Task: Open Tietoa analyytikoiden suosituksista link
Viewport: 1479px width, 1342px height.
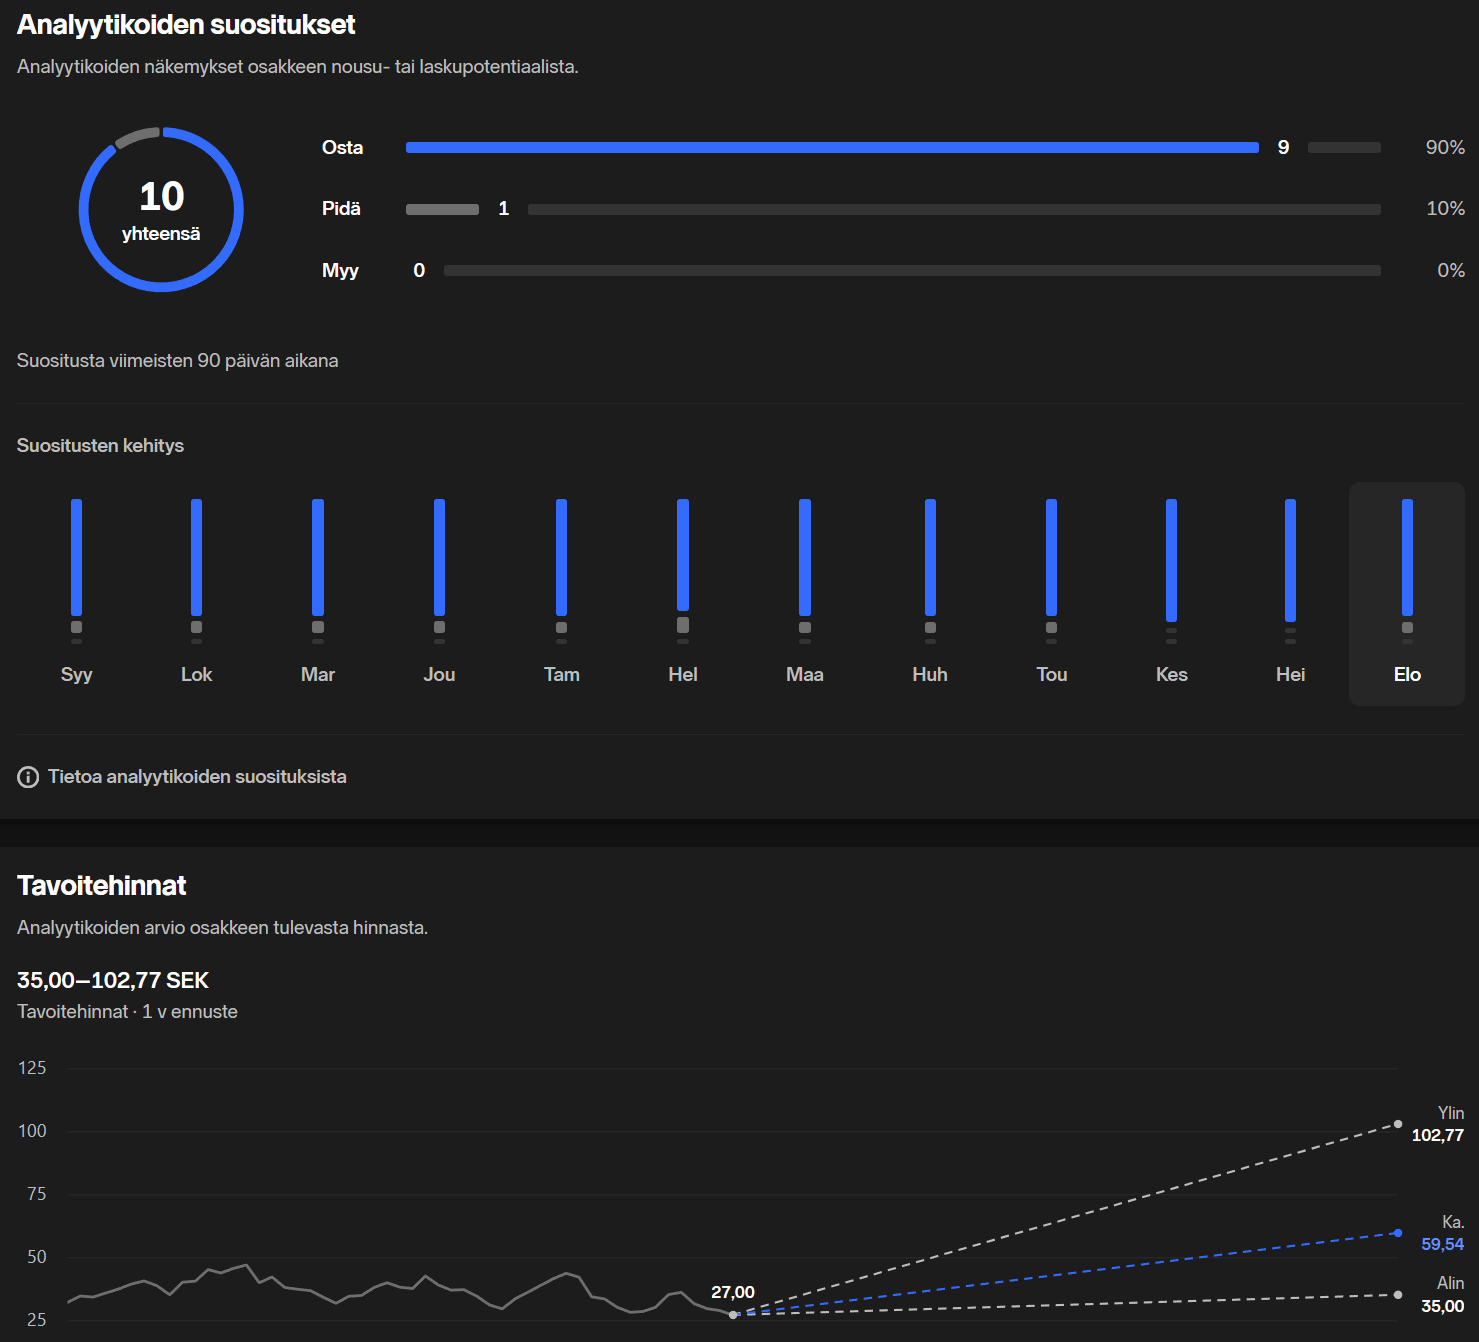Action: 197,777
